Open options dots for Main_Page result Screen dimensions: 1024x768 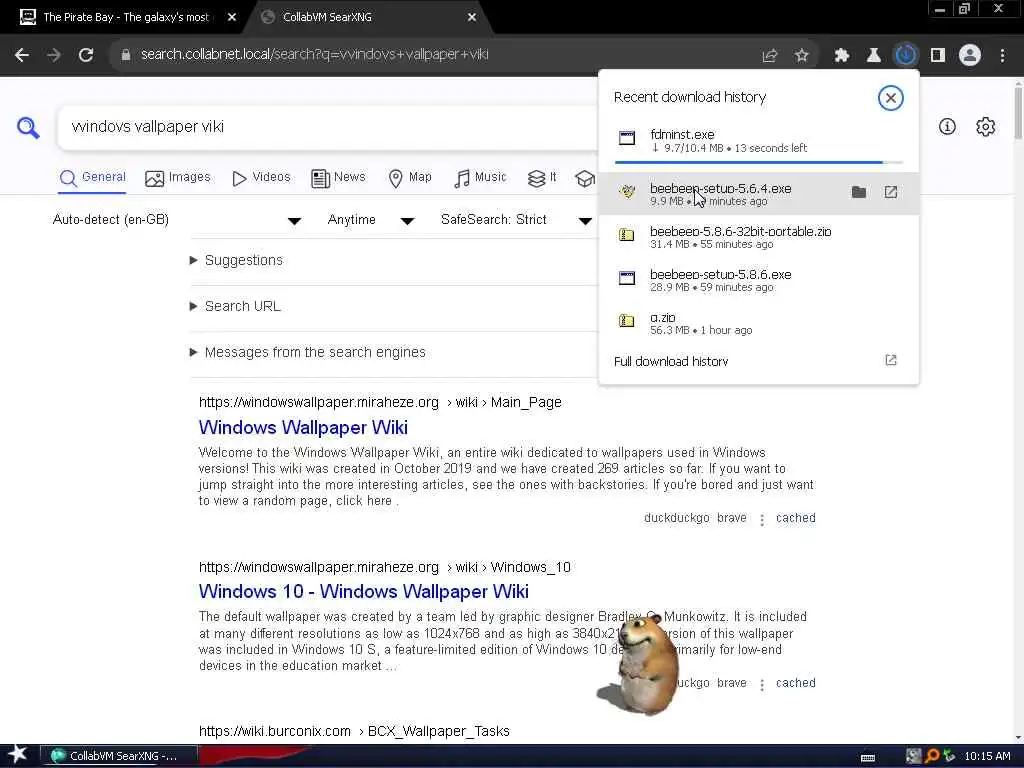tap(761, 520)
